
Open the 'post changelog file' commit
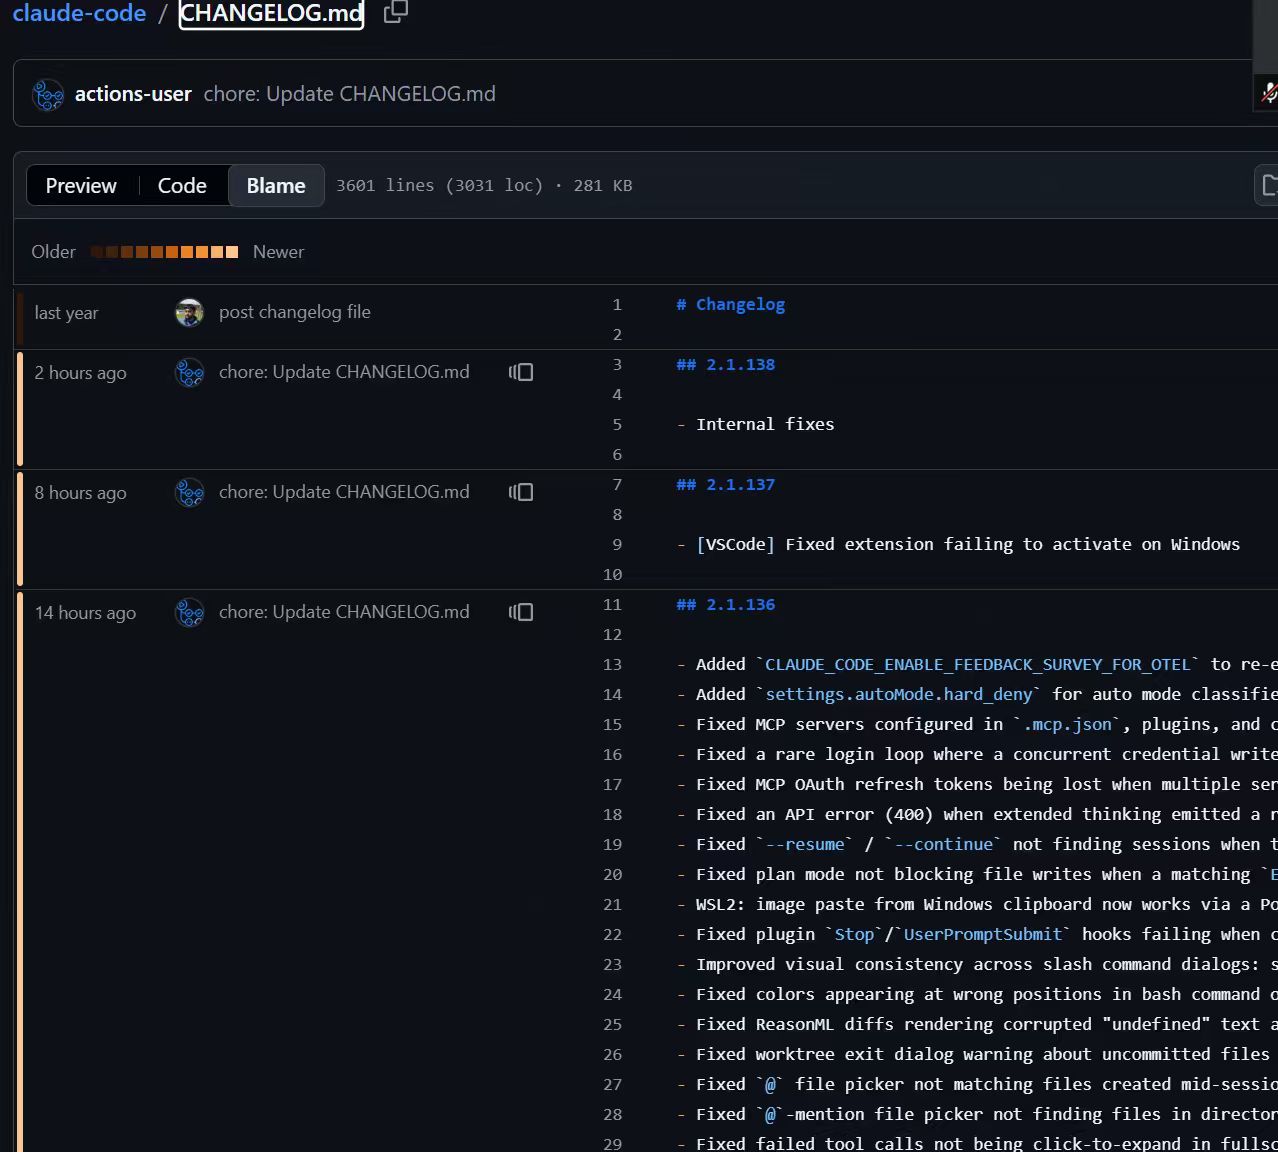click(295, 312)
